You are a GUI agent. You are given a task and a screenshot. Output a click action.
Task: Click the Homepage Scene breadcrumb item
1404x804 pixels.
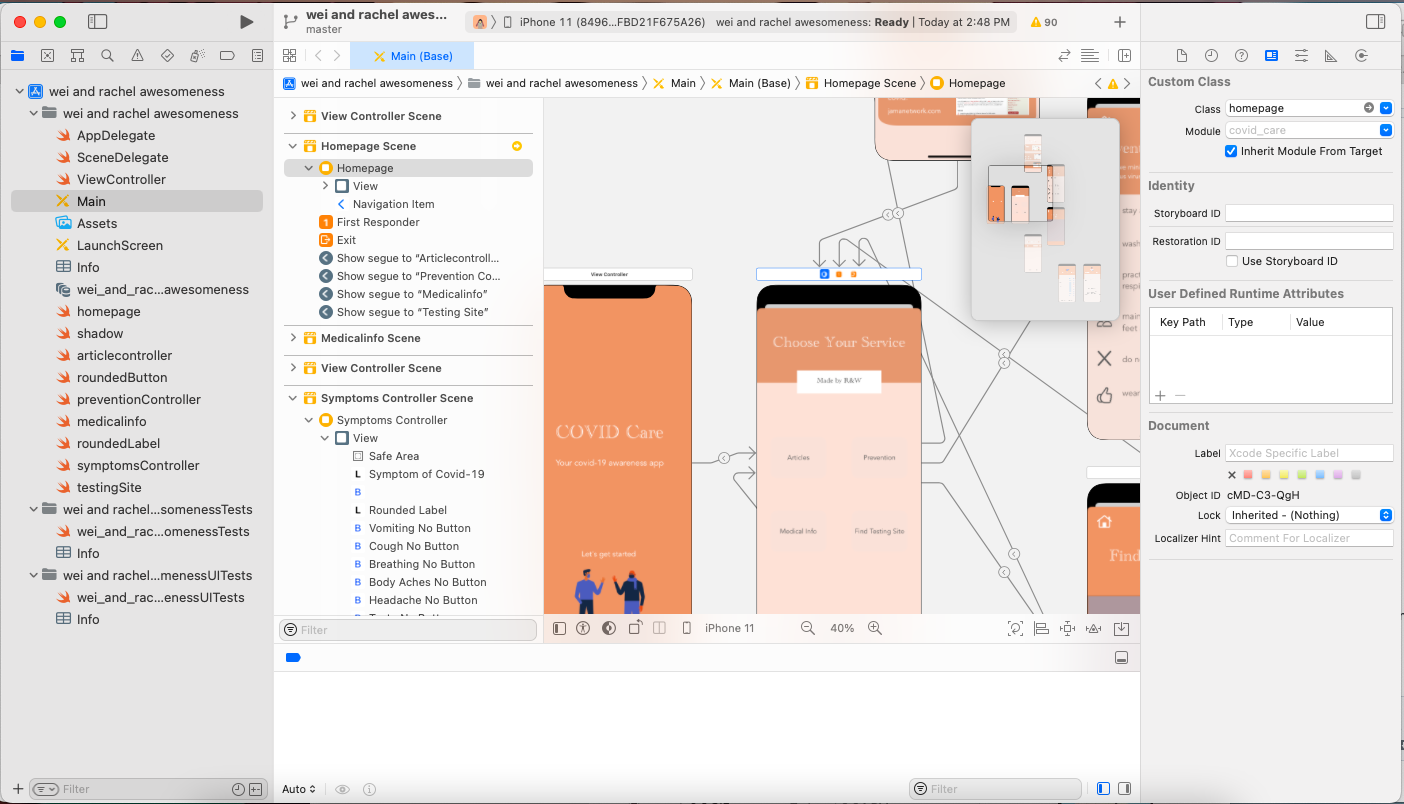[x=861, y=83]
